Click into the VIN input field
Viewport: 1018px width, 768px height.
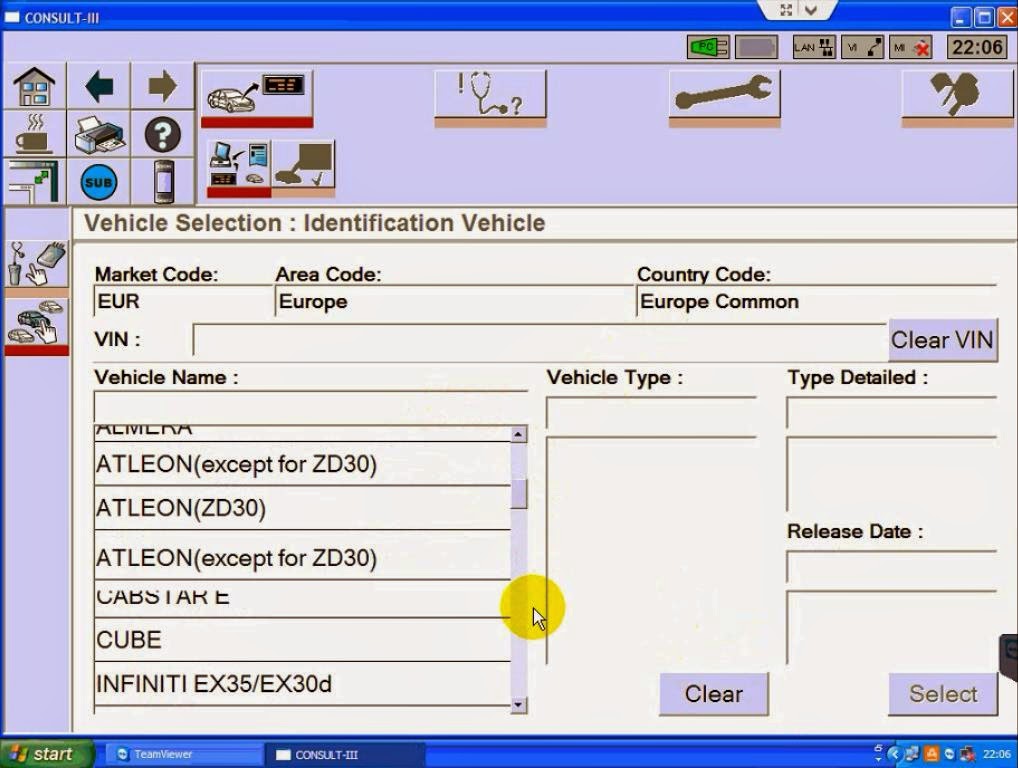coord(540,340)
